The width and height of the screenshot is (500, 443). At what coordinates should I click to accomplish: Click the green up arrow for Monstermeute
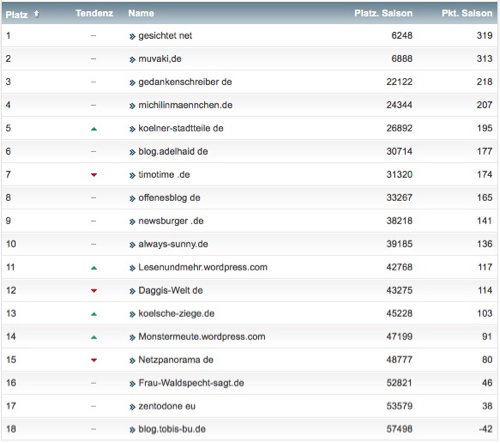tap(94, 337)
